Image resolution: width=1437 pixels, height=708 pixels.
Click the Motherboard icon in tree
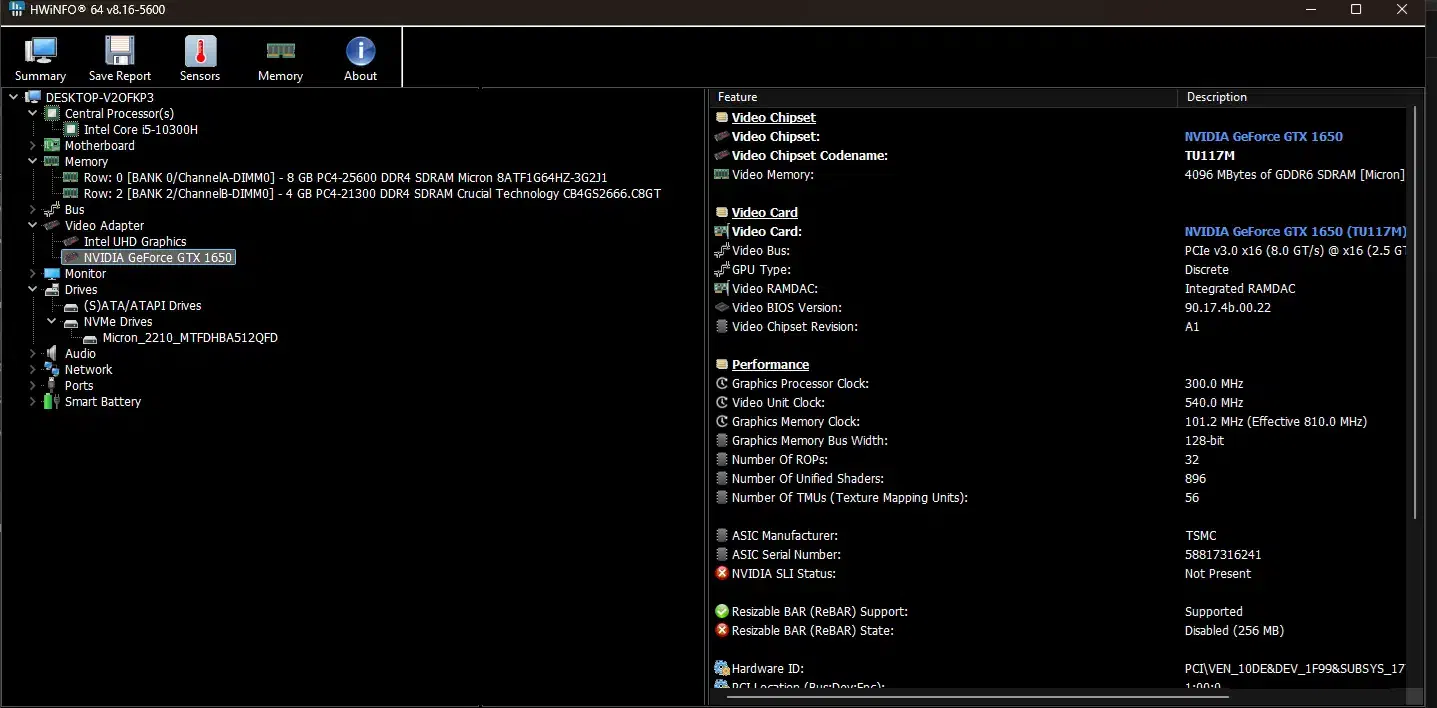51,146
